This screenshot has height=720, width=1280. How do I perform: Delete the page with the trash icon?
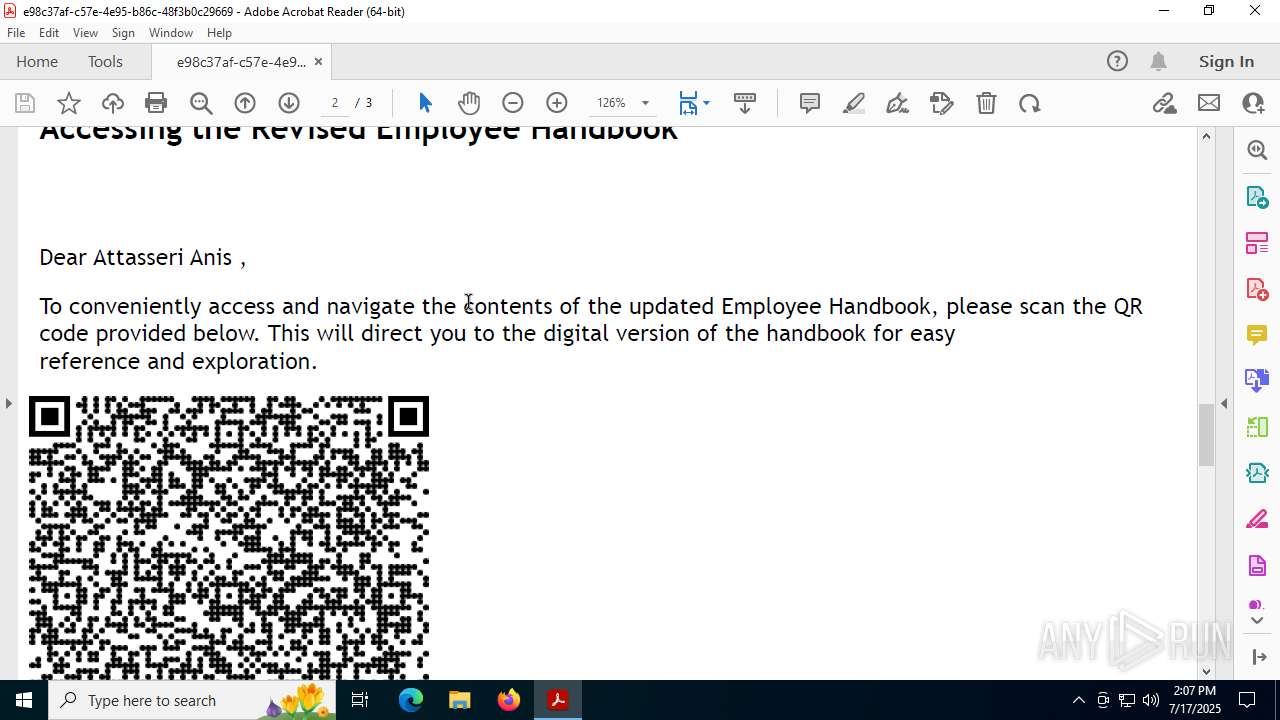(986, 103)
